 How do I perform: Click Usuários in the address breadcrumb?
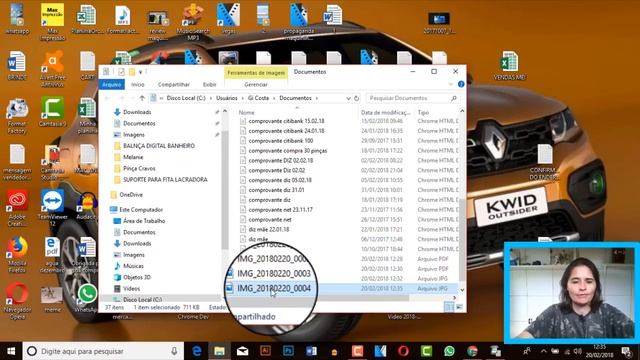[227, 98]
